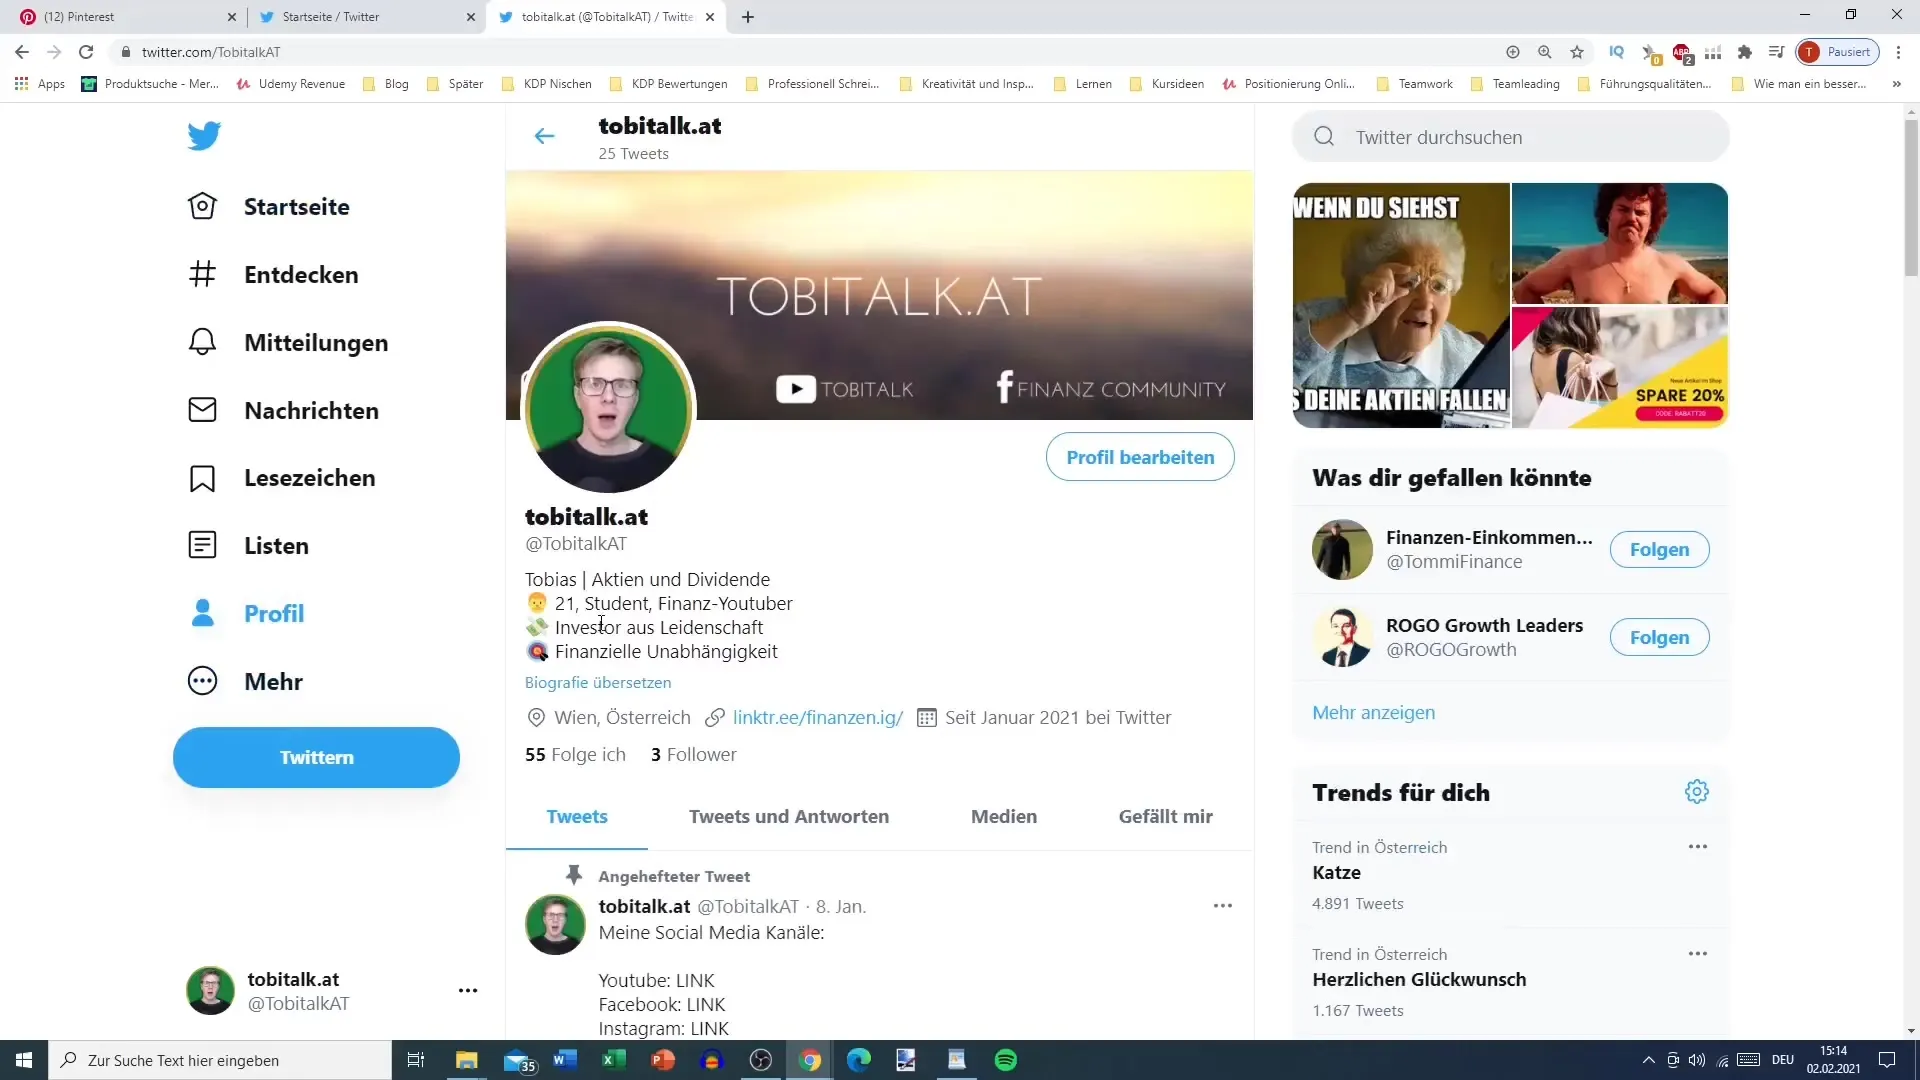1920x1080 pixels.
Task: Open Trends für dich settings gear
Action: click(1697, 792)
